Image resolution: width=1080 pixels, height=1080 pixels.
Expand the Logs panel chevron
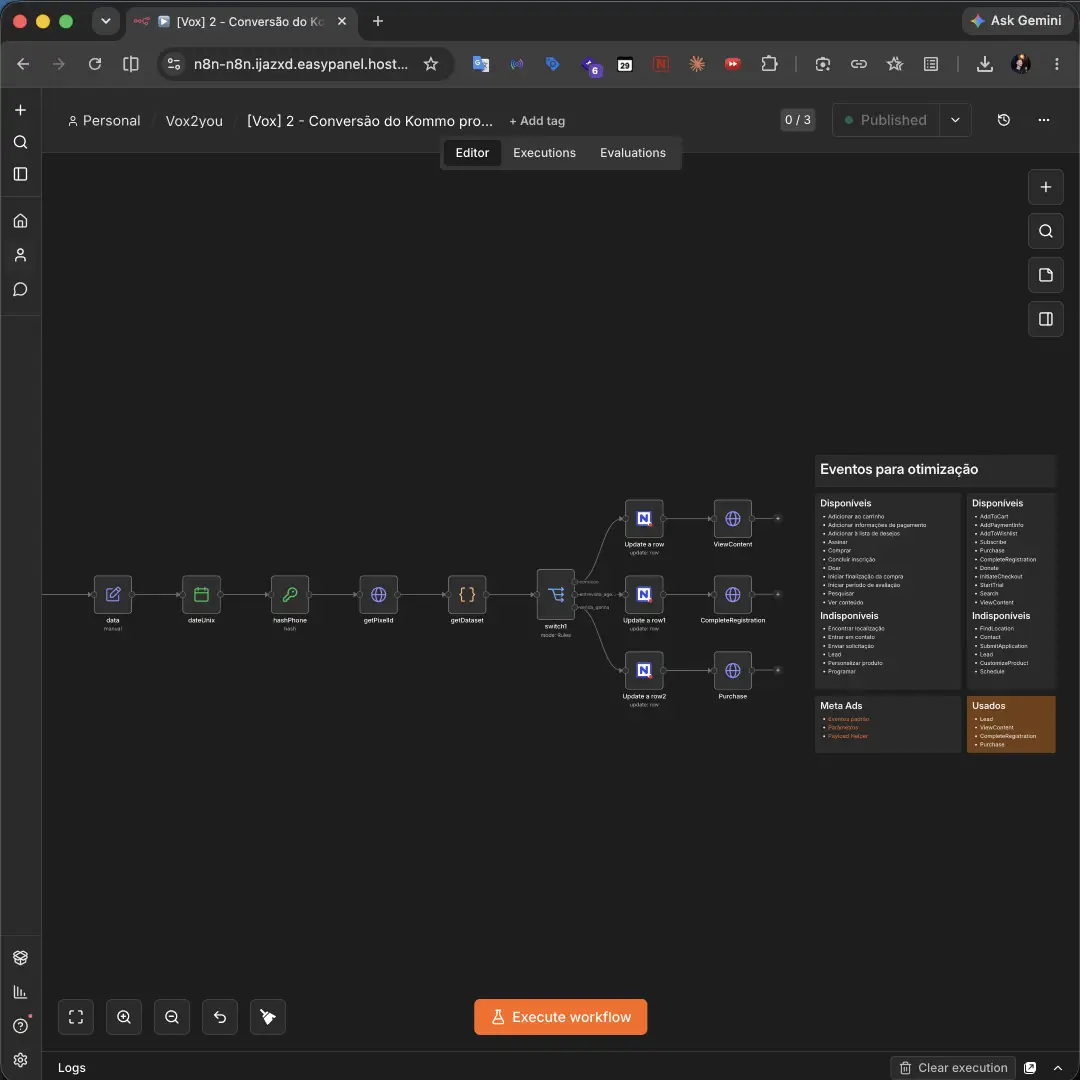pos(1058,1068)
